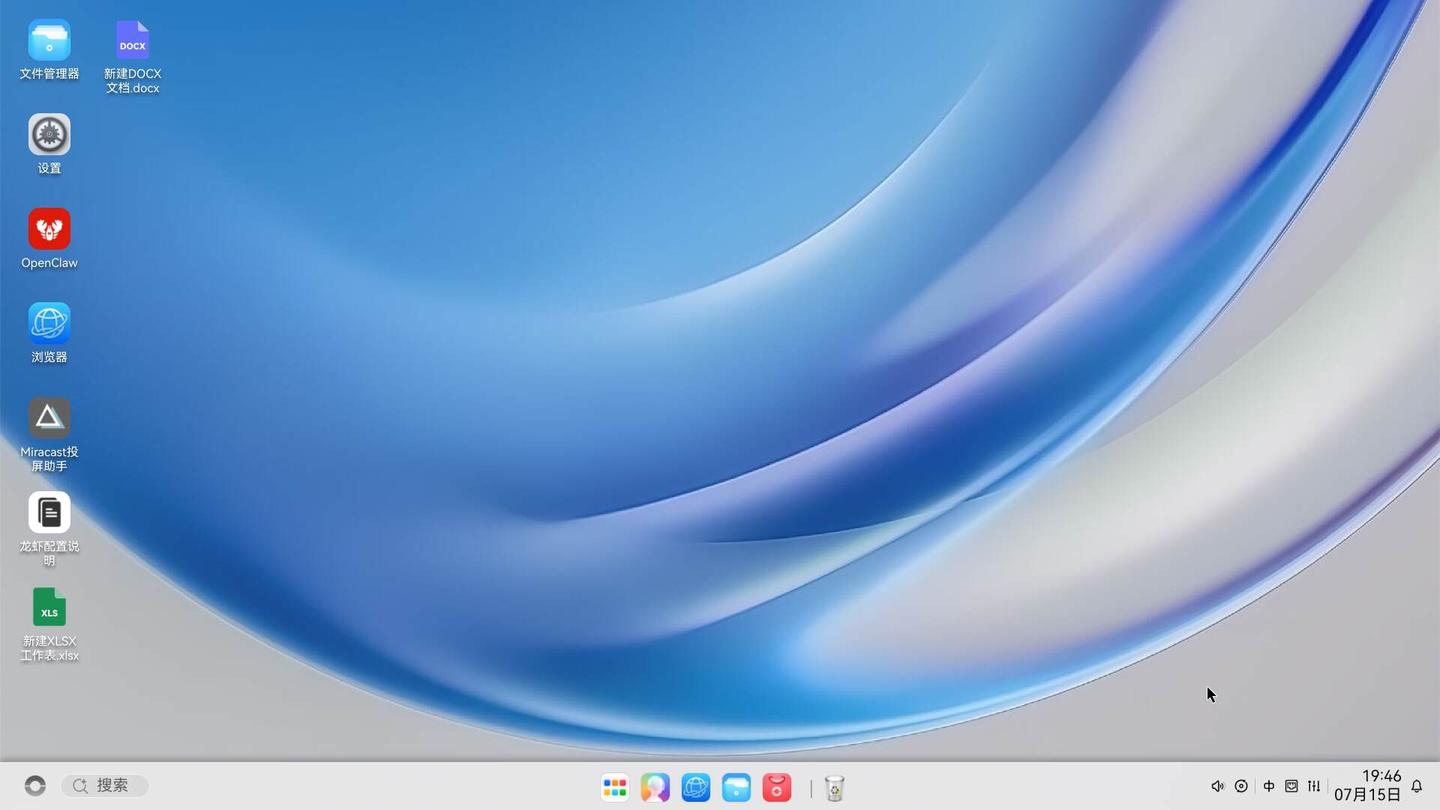Image resolution: width=1440 pixels, height=810 pixels.
Task: Open the control center sliders icon
Action: (1314, 786)
